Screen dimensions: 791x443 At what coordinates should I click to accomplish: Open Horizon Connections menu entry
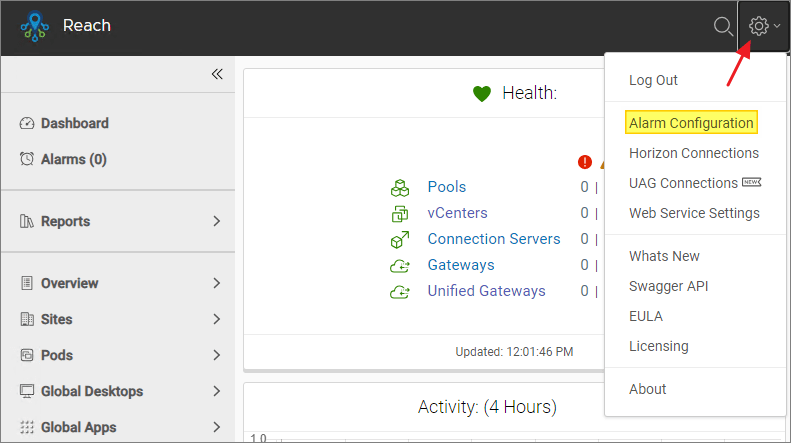pos(693,153)
